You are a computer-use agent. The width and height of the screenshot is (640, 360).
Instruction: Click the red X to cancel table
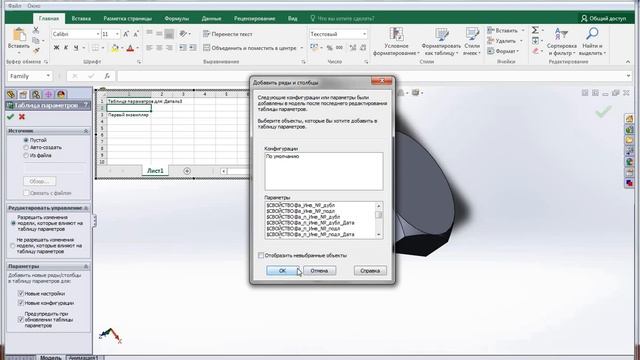pyautogui.click(x=22, y=117)
